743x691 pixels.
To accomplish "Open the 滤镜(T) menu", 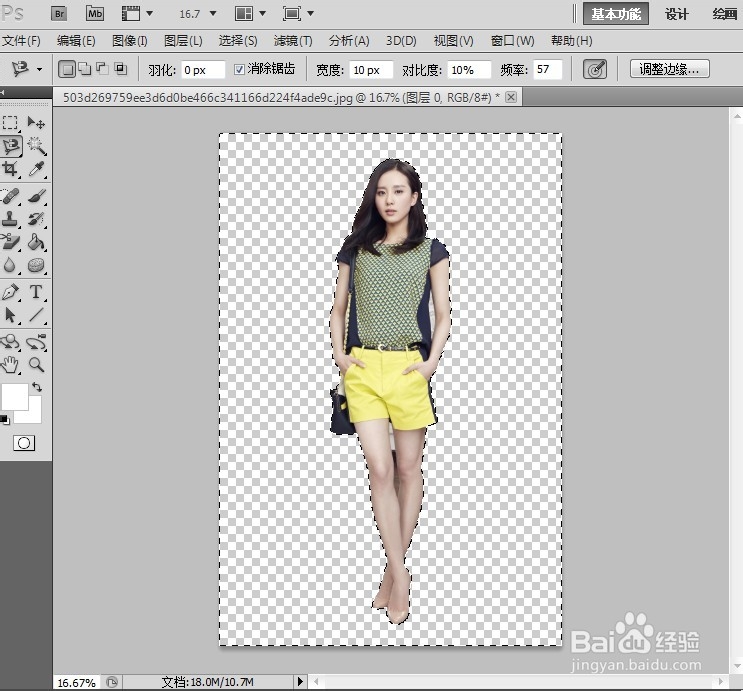I will click(293, 41).
